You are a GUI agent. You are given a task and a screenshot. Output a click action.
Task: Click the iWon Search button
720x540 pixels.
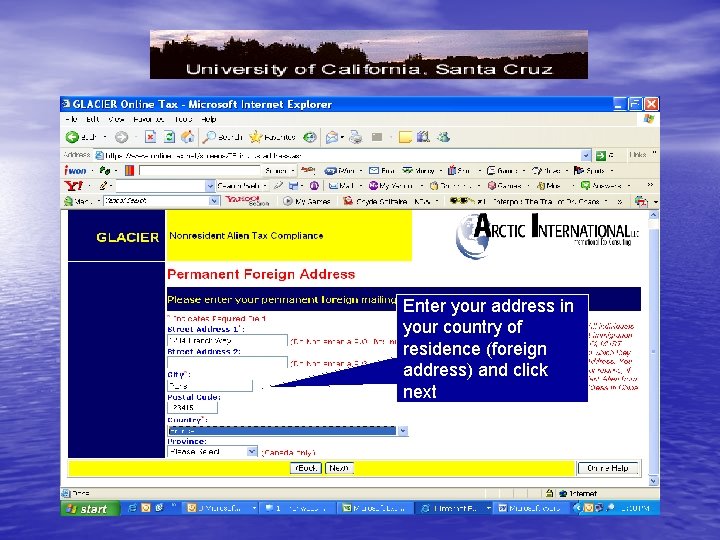pos(276,170)
